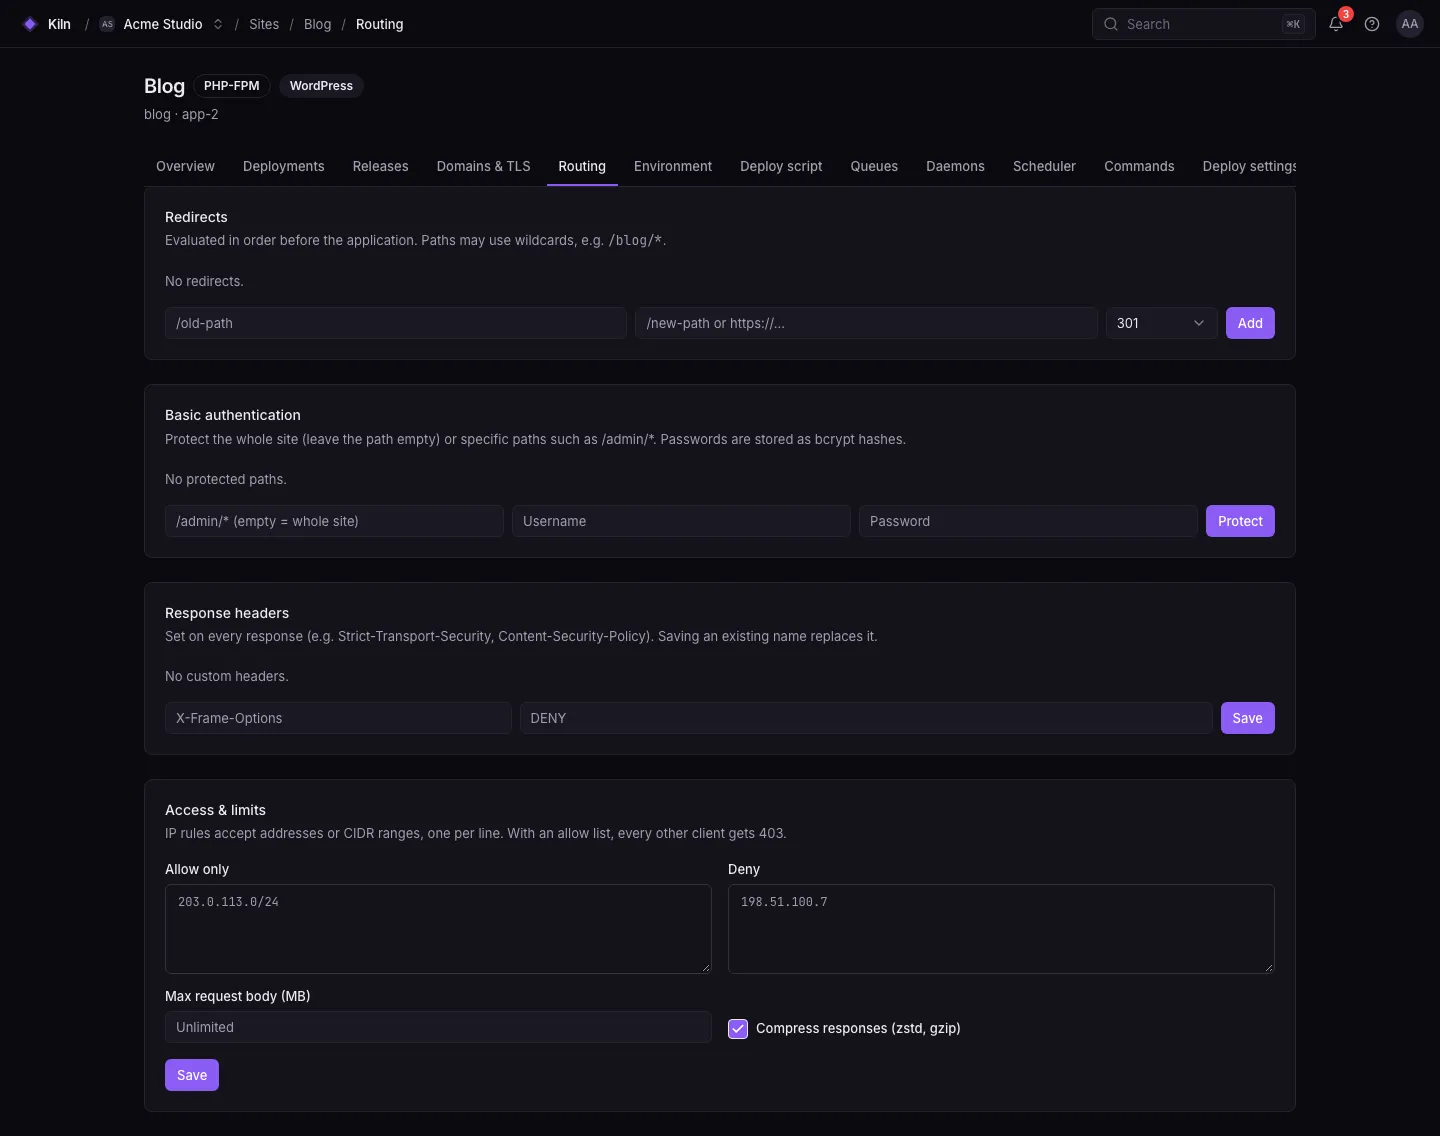The image size is (1440, 1136).
Task: Open the Daemons tab
Action: click(x=955, y=166)
